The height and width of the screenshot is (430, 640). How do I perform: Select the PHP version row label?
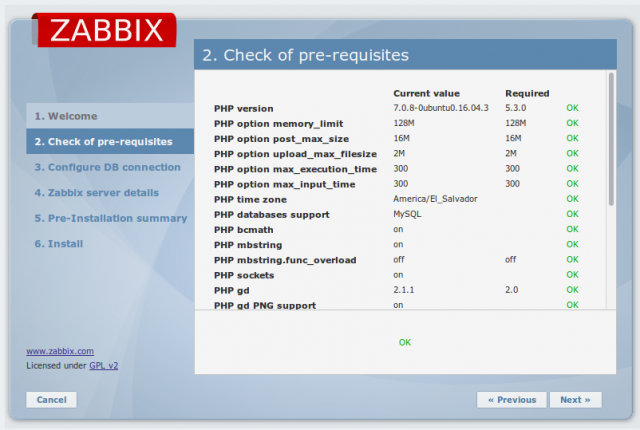[x=244, y=109]
